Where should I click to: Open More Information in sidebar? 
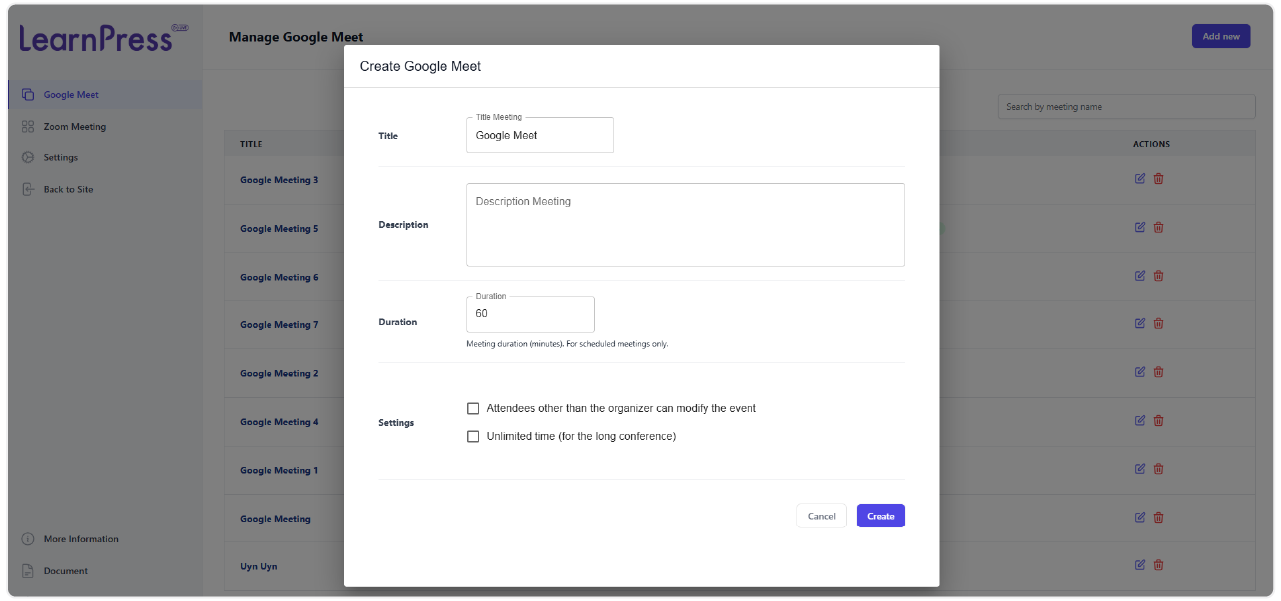(80, 539)
